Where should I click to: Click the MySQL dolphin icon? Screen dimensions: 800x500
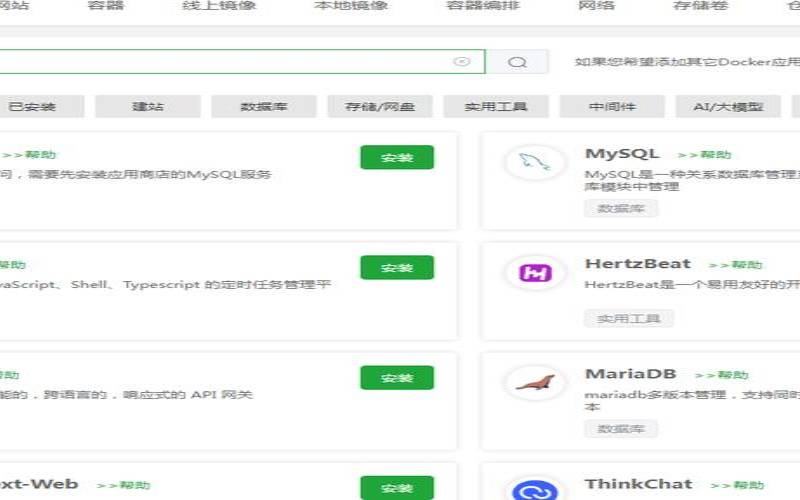pyautogui.click(x=535, y=162)
